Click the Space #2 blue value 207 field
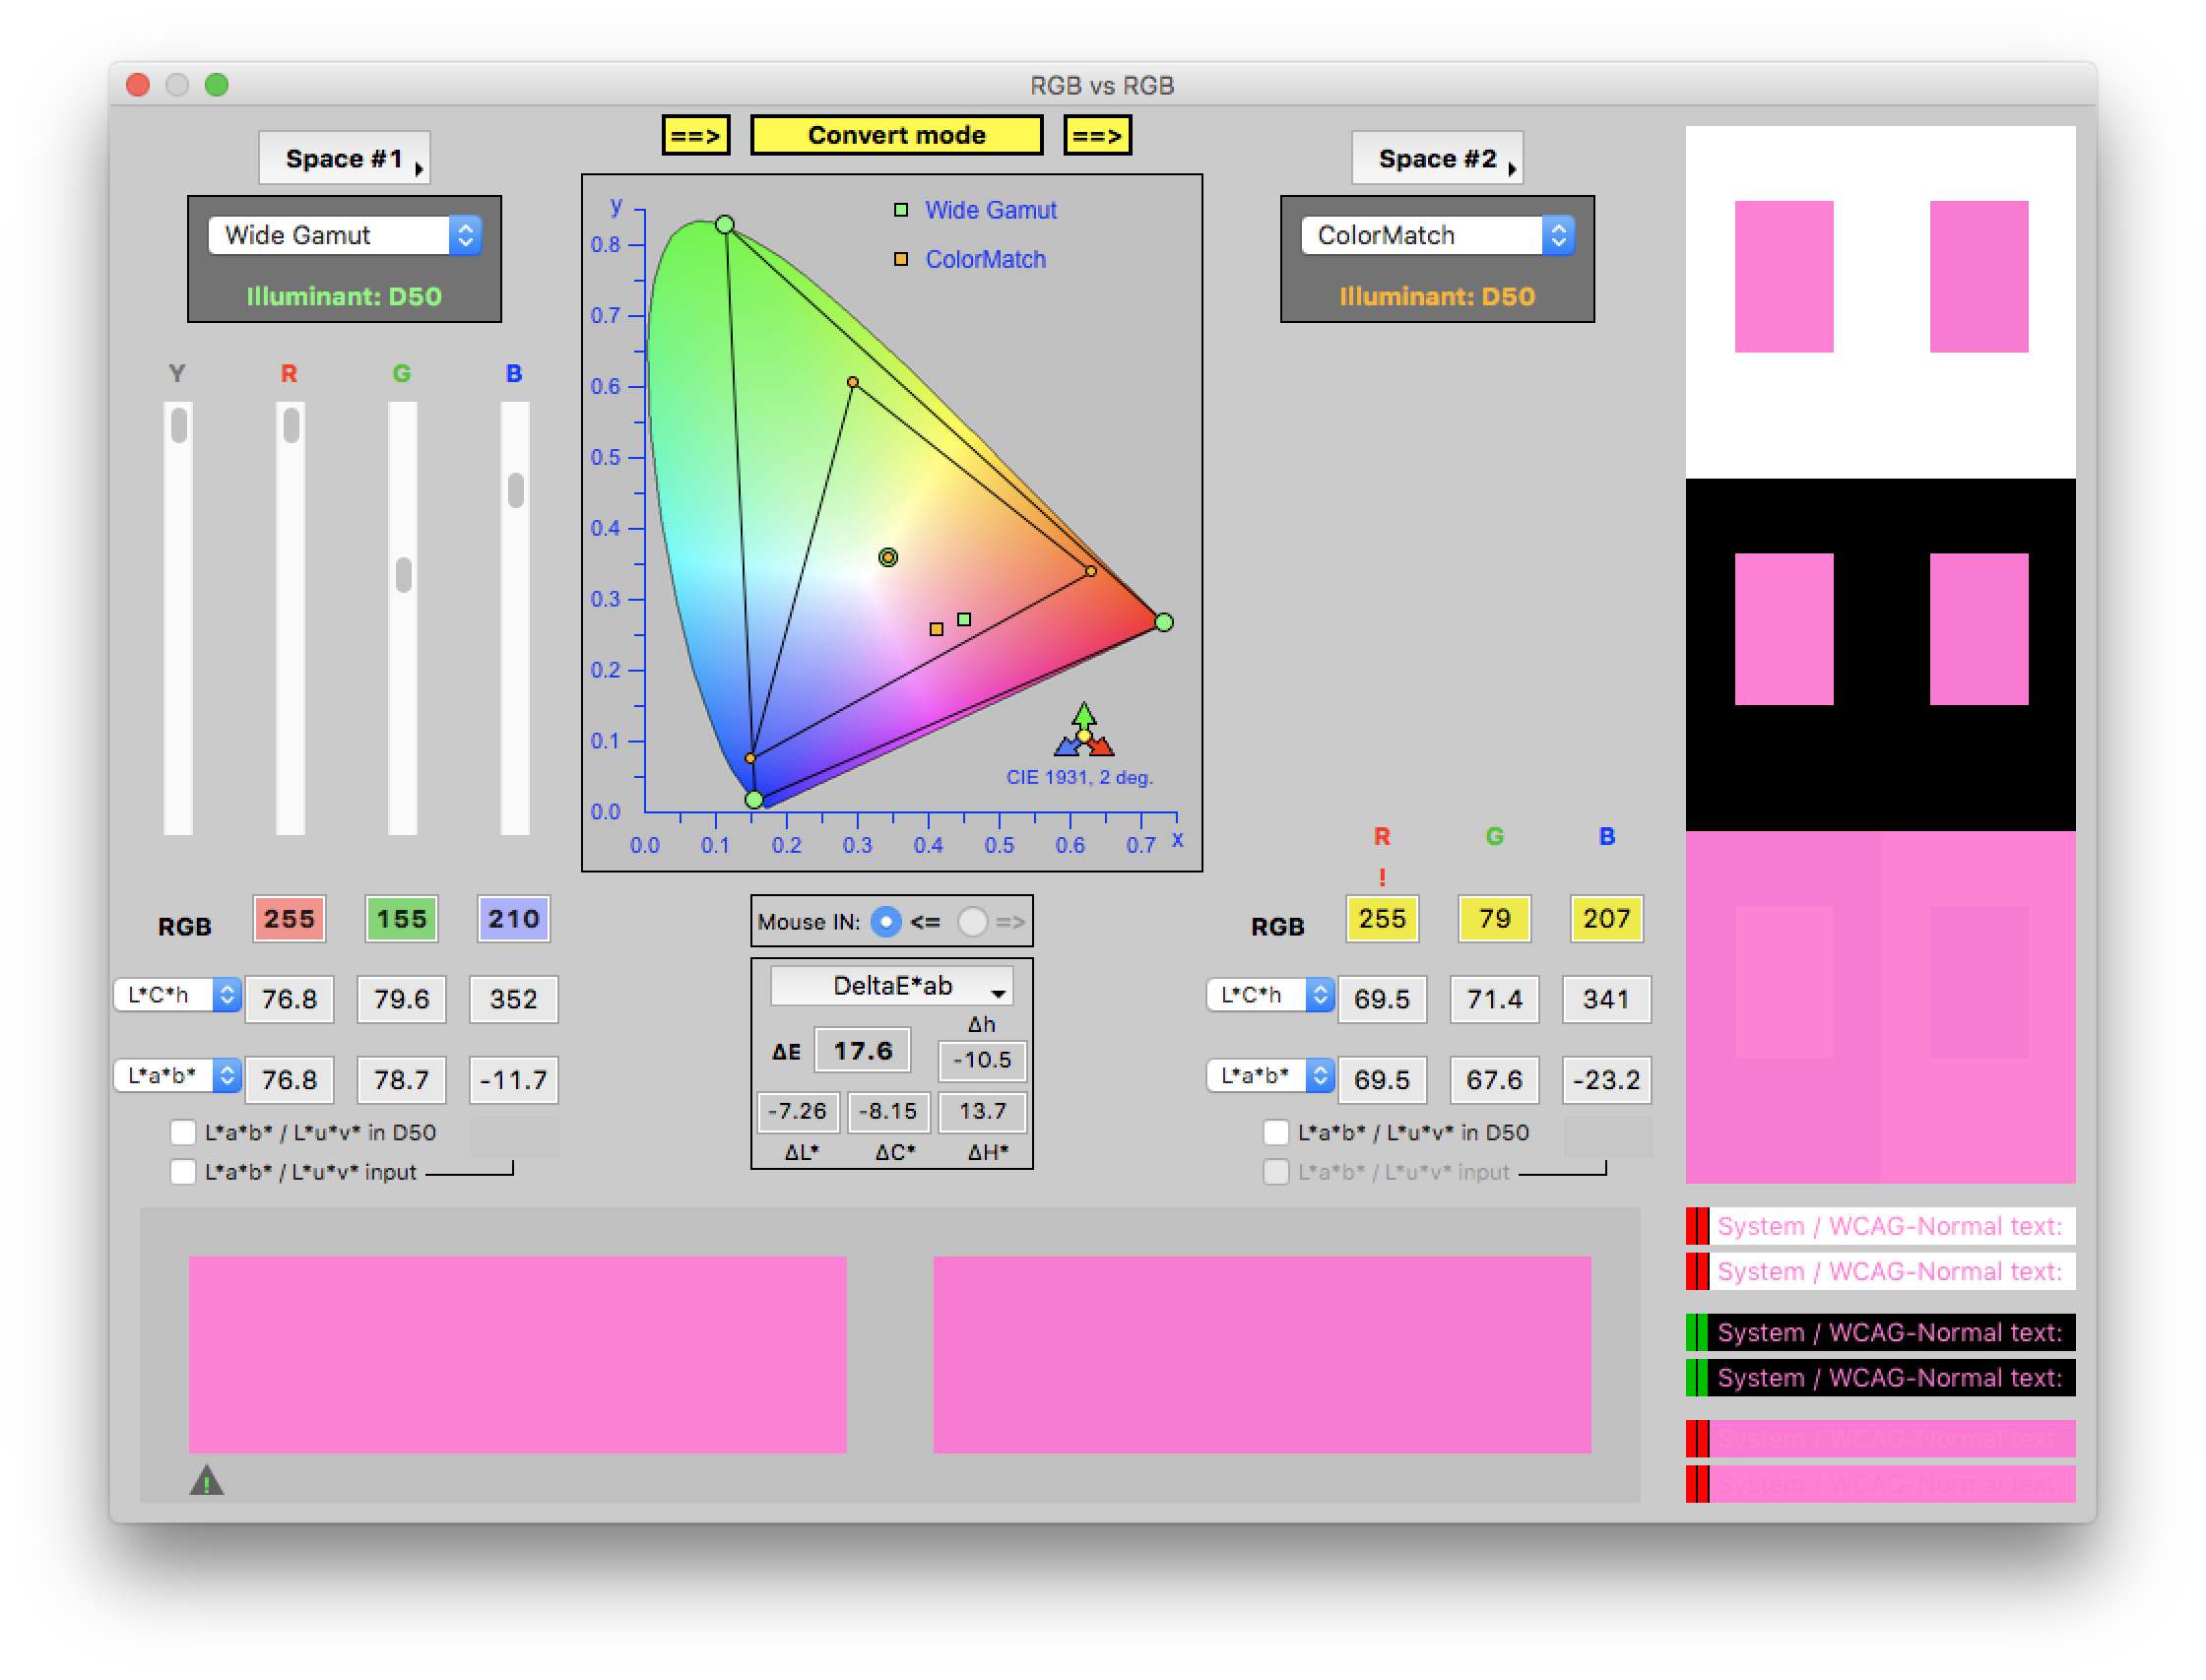The width and height of the screenshot is (2206, 1680). pyautogui.click(x=1606, y=919)
